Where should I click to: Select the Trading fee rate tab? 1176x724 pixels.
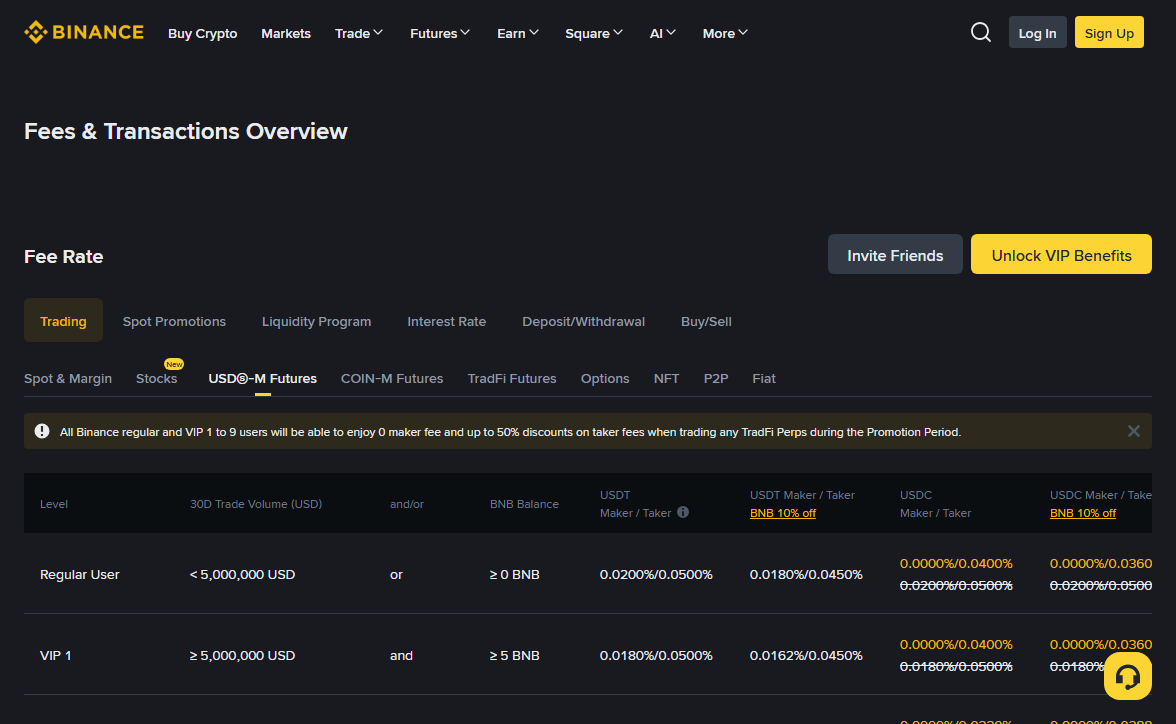[x=63, y=320]
